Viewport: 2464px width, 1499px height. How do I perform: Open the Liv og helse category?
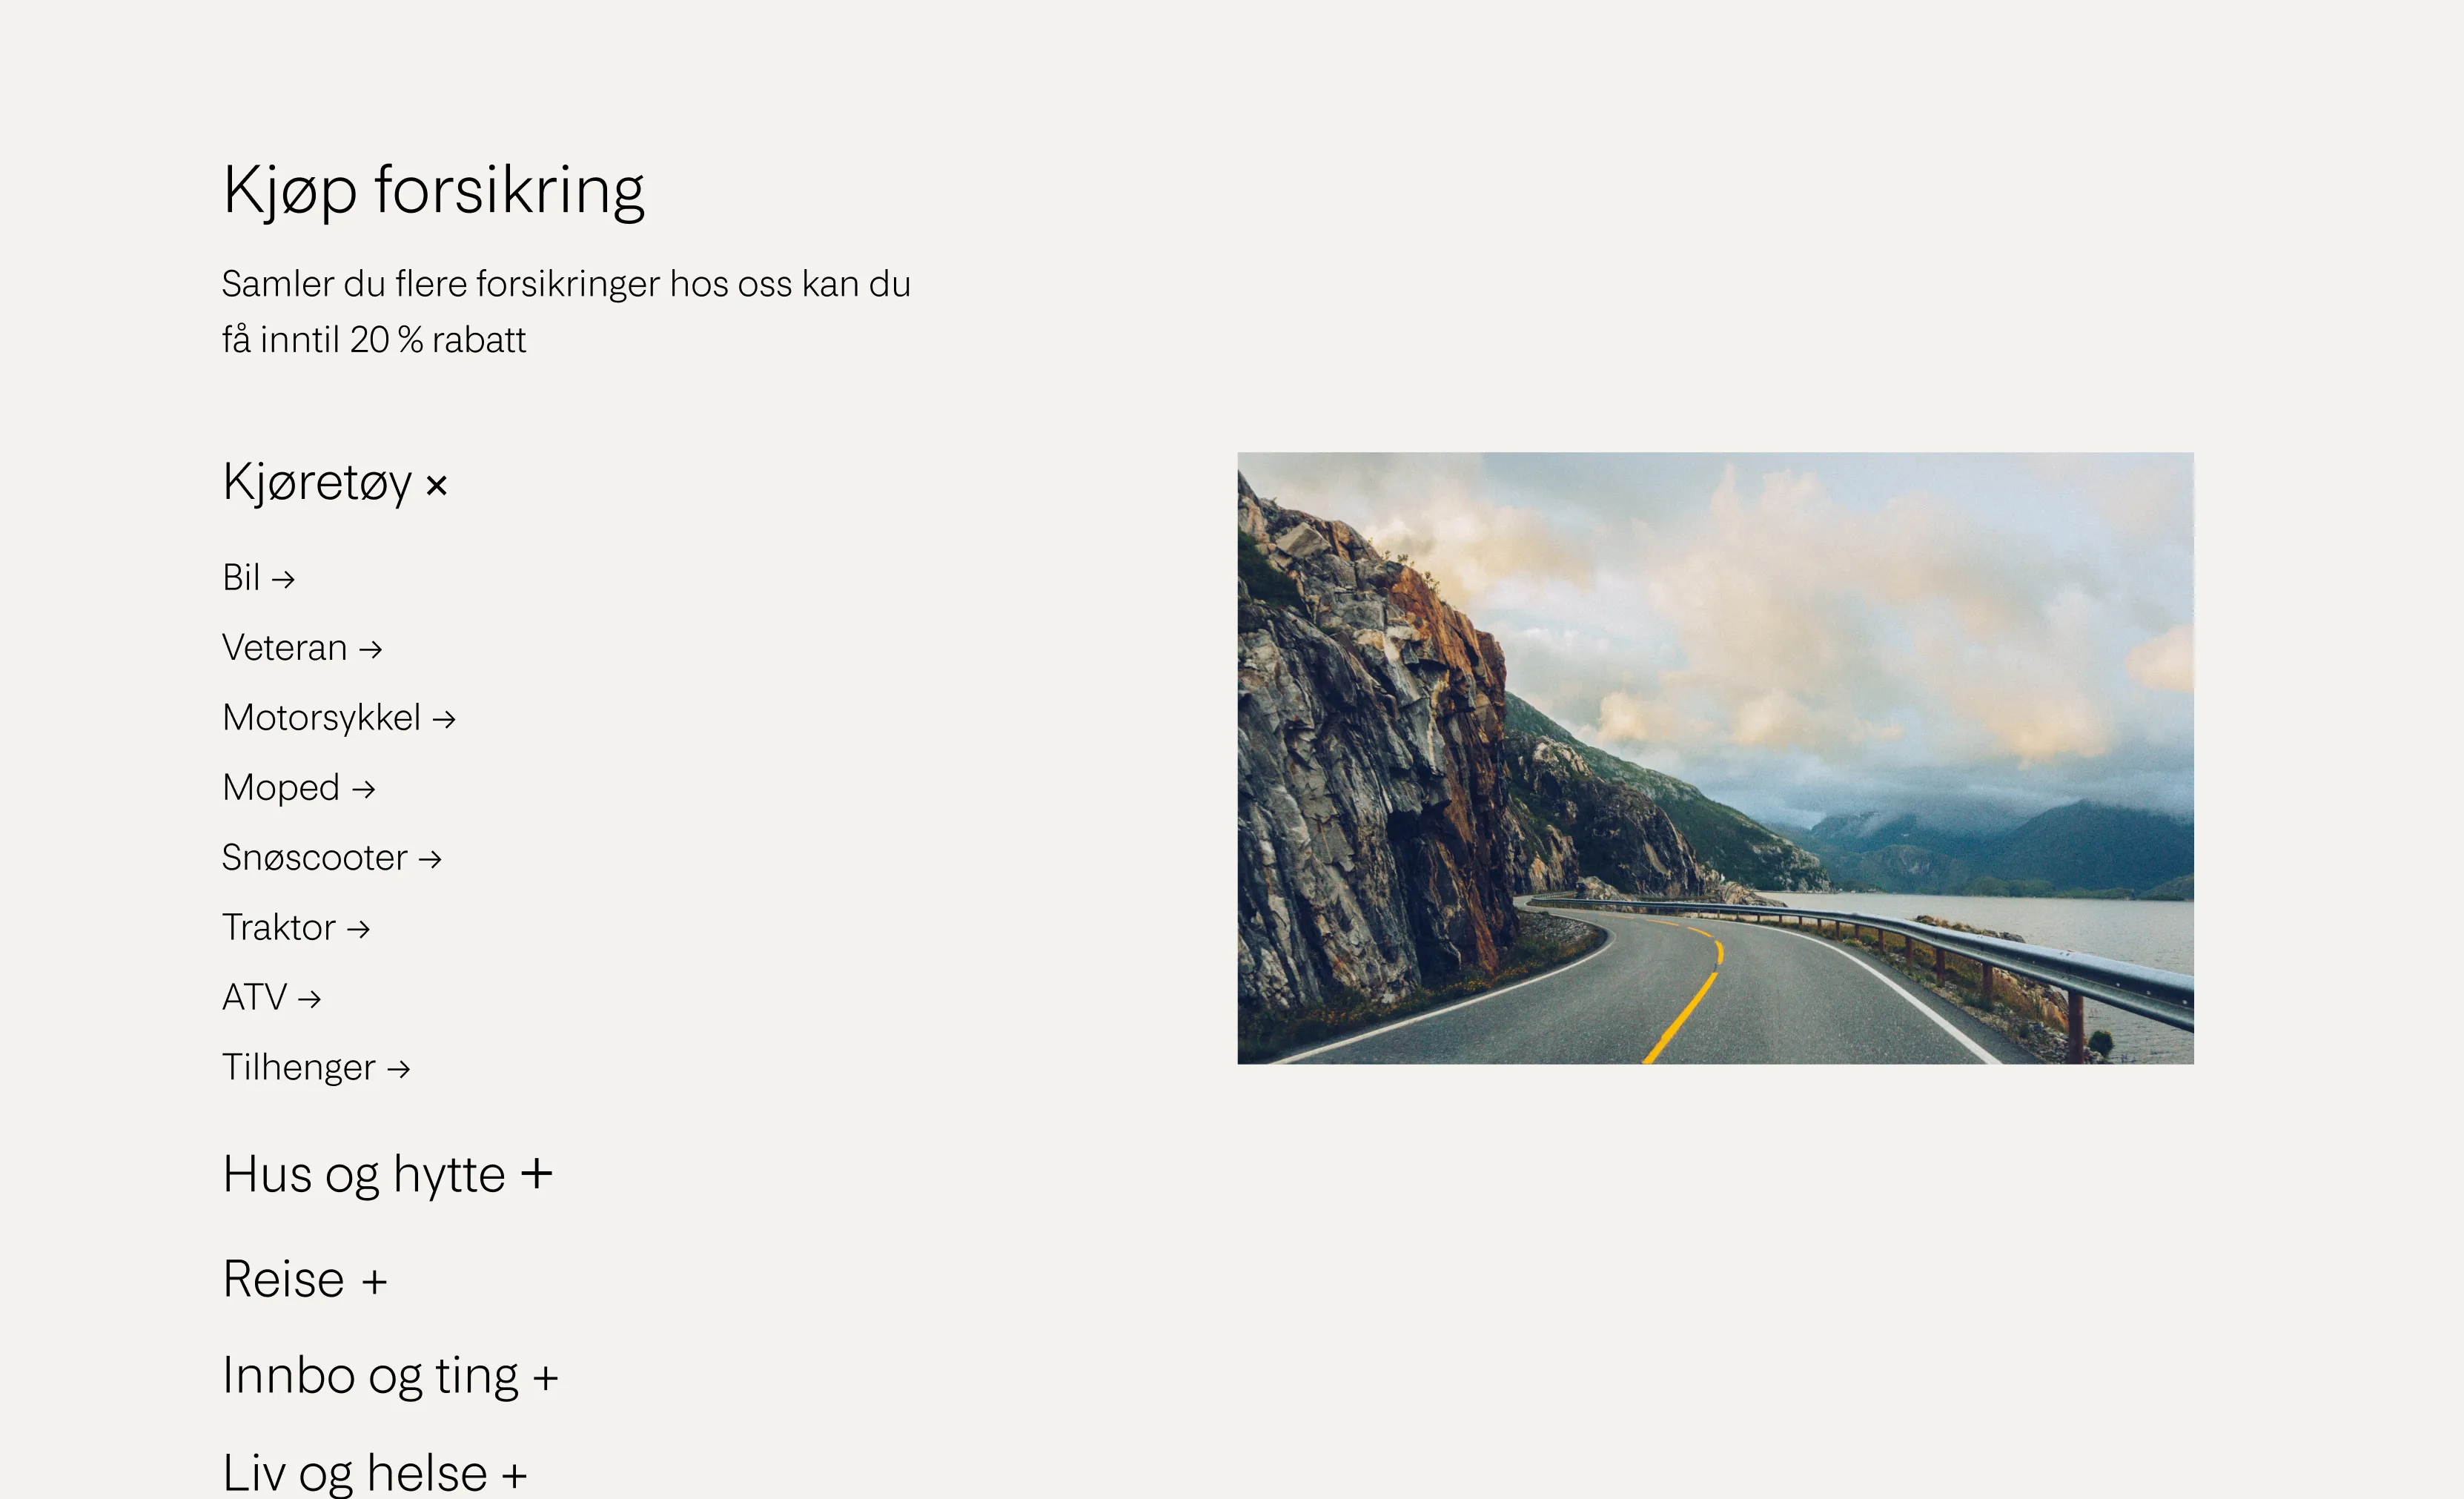375,1472
